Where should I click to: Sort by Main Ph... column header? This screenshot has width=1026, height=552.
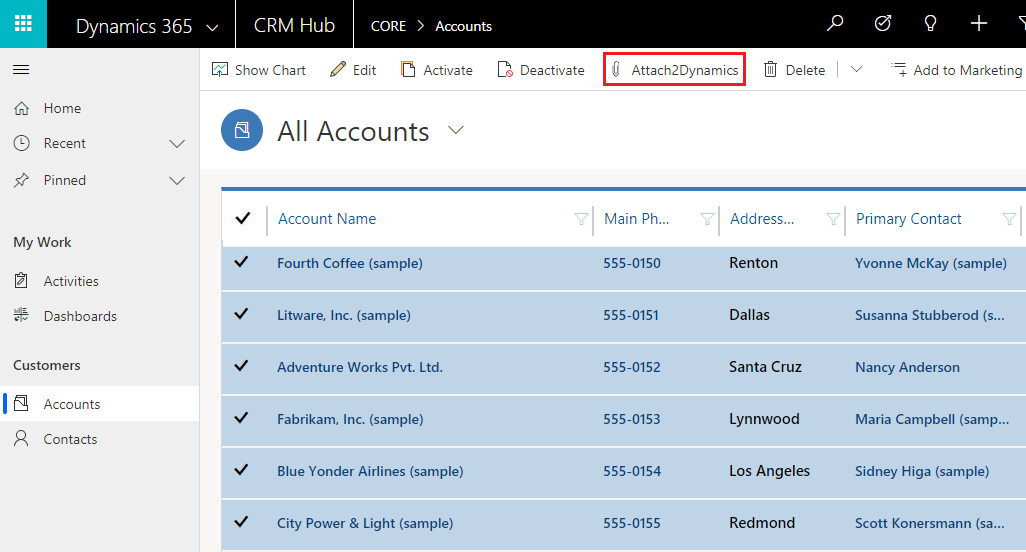coord(636,218)
